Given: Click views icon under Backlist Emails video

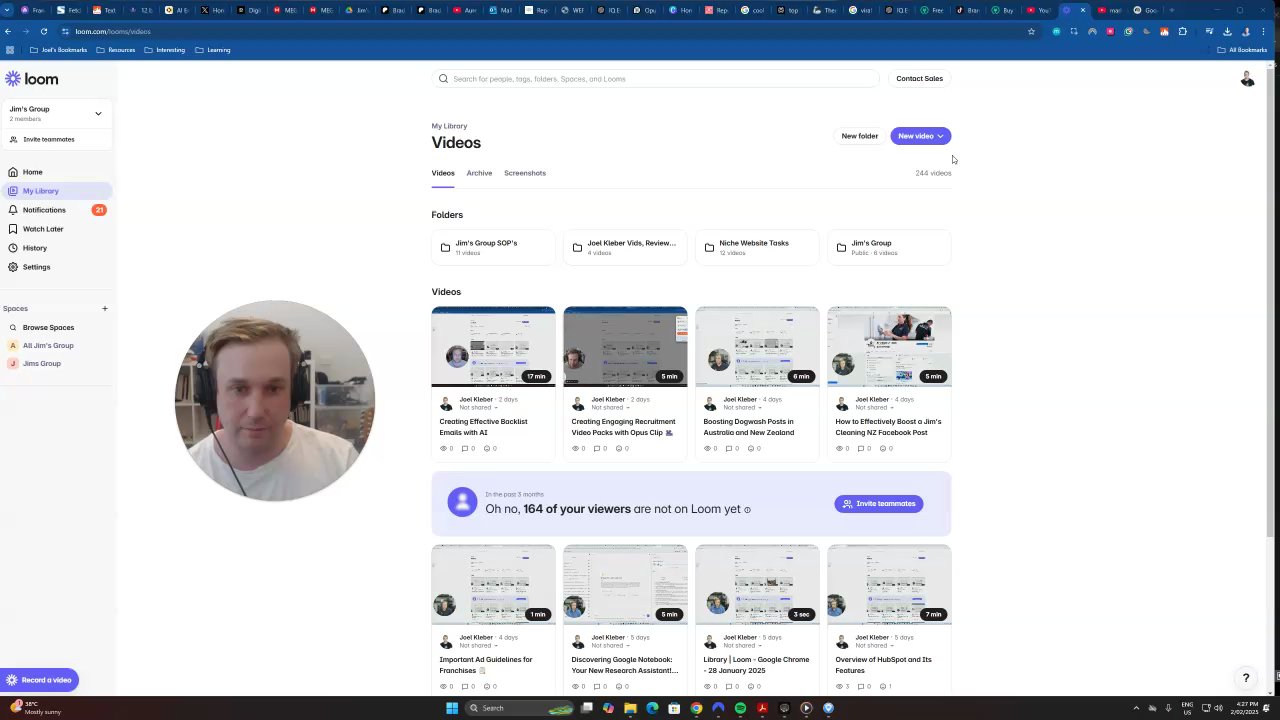Looking at the screenshot, I should pyautogui.click(x=444, y=448).
